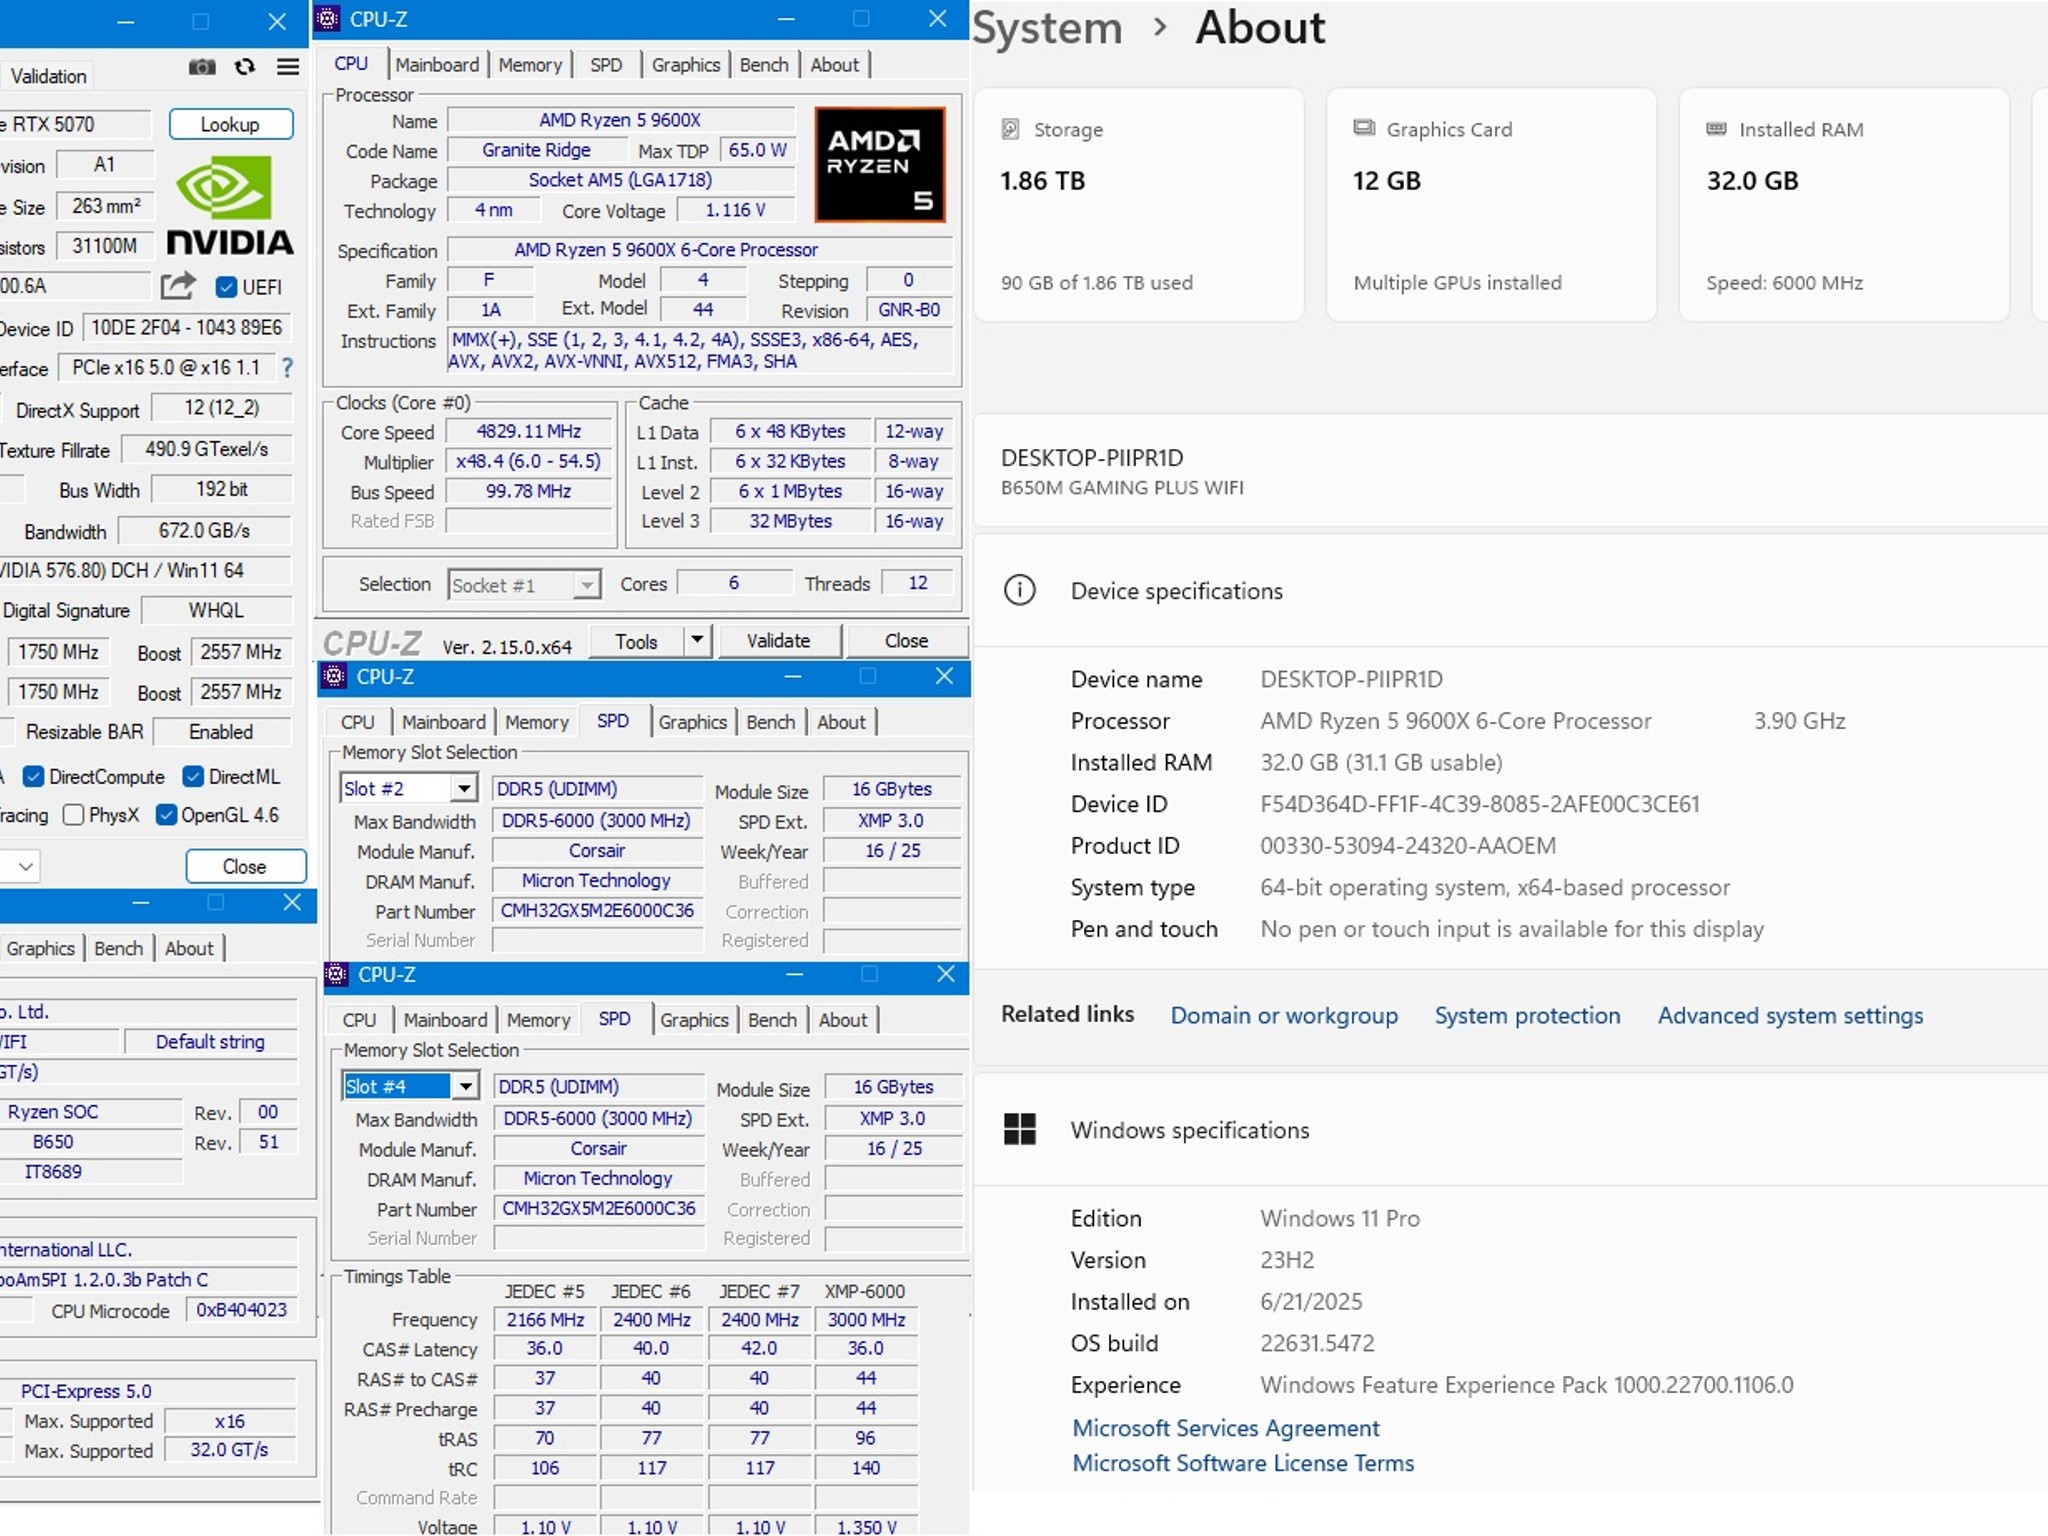The height and width of the screenshot is (1536, 2048).
Task: Click the Storage card icon in Settings
Action: (x=1011, y=129)
